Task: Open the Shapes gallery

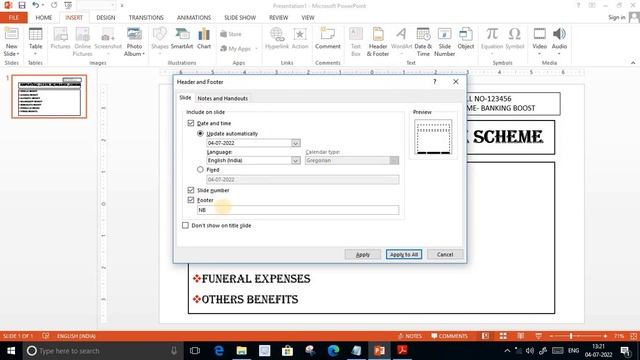Action: pyautogui.click(x=160, y=41)
